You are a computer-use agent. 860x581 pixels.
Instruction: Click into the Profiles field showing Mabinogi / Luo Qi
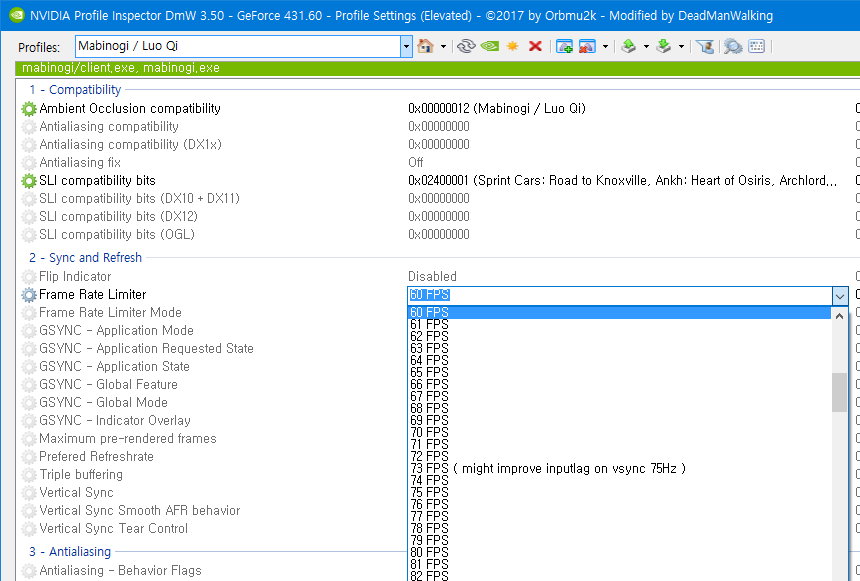click(237, 46)
